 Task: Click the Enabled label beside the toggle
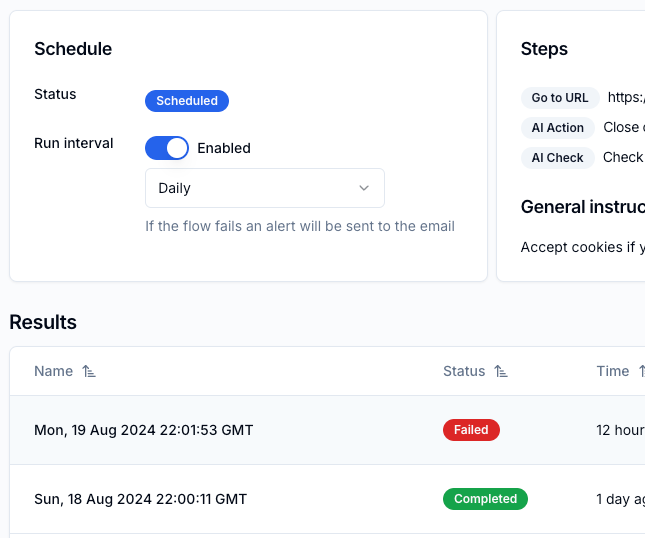pyautogui.click(x=224, y=148)
